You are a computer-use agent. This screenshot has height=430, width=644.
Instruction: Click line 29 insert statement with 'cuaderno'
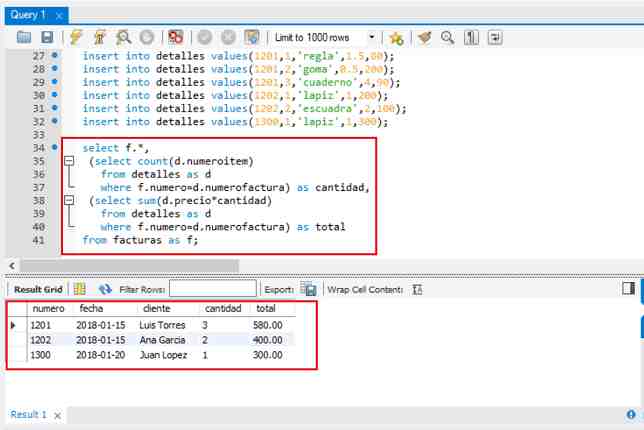(x=241, y=82)
